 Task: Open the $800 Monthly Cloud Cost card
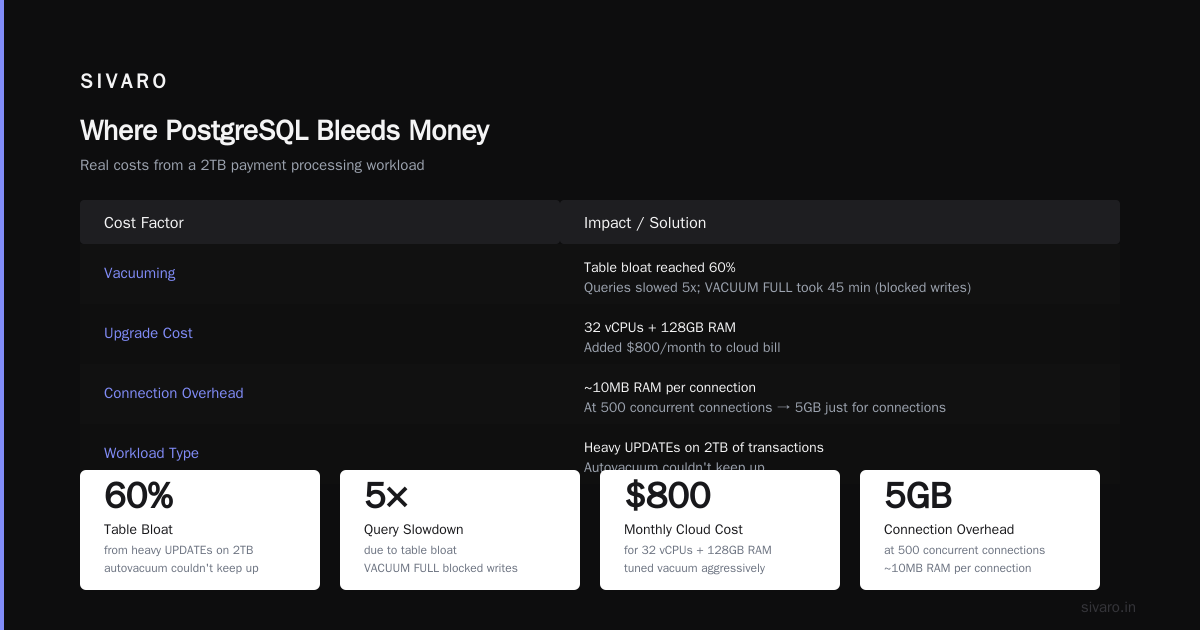(720, 530)
